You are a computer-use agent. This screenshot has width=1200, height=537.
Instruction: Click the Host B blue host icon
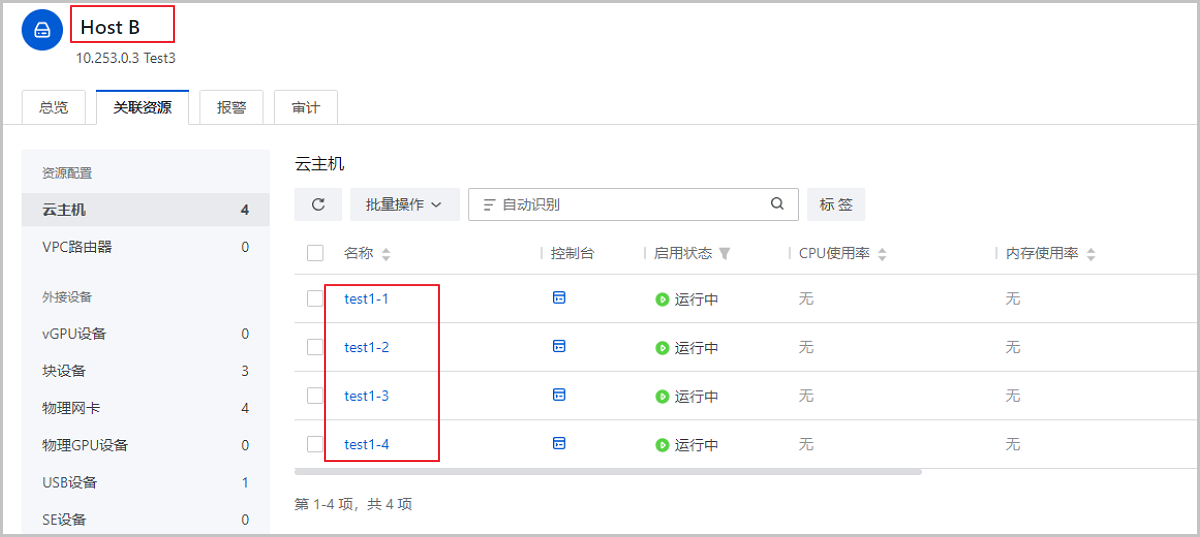click(42, 30)
